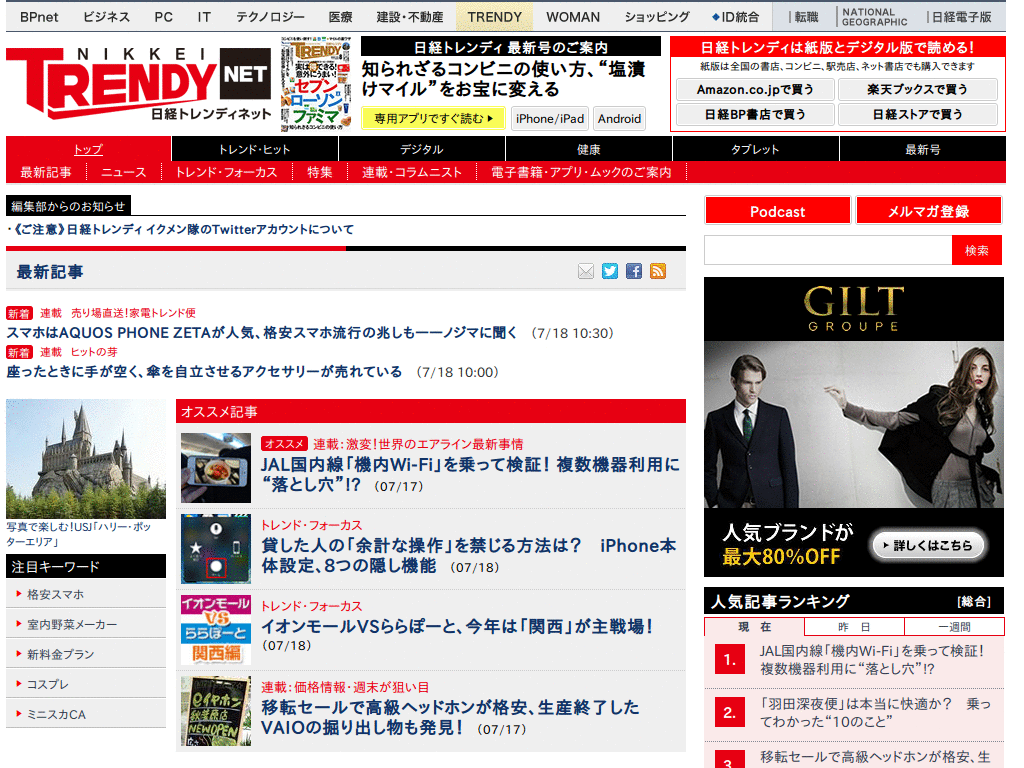Open the イヤホン store sign thumbnail
This screenshot has width=1024, height=768.
[216, 711]
